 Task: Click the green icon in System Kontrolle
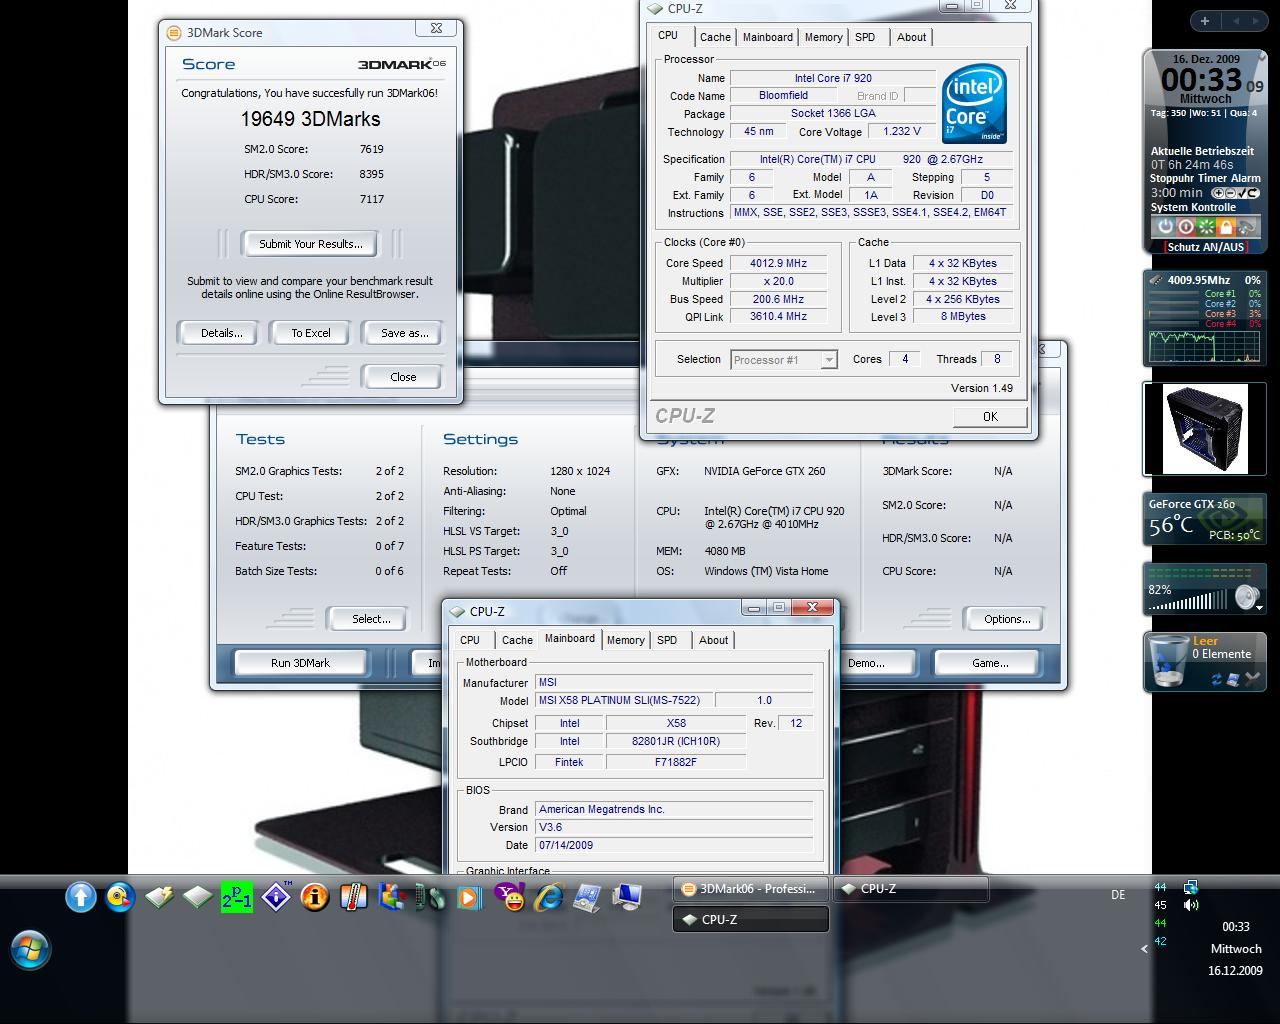point(1206,227)
